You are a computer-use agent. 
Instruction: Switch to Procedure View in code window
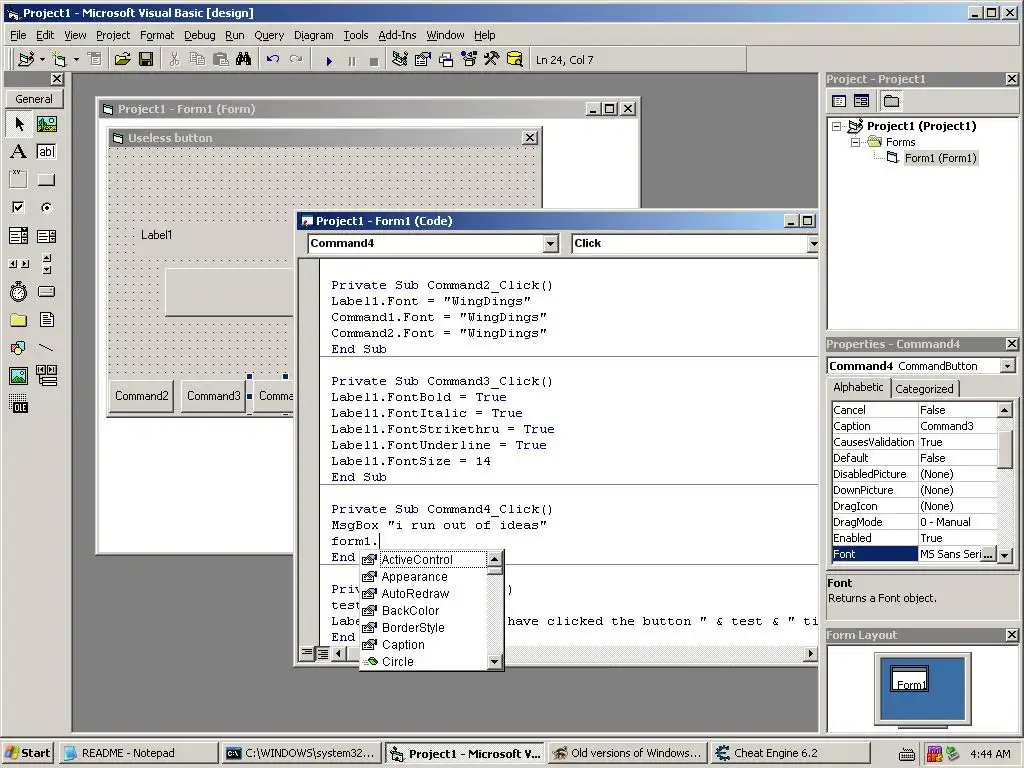click(306, 652)
